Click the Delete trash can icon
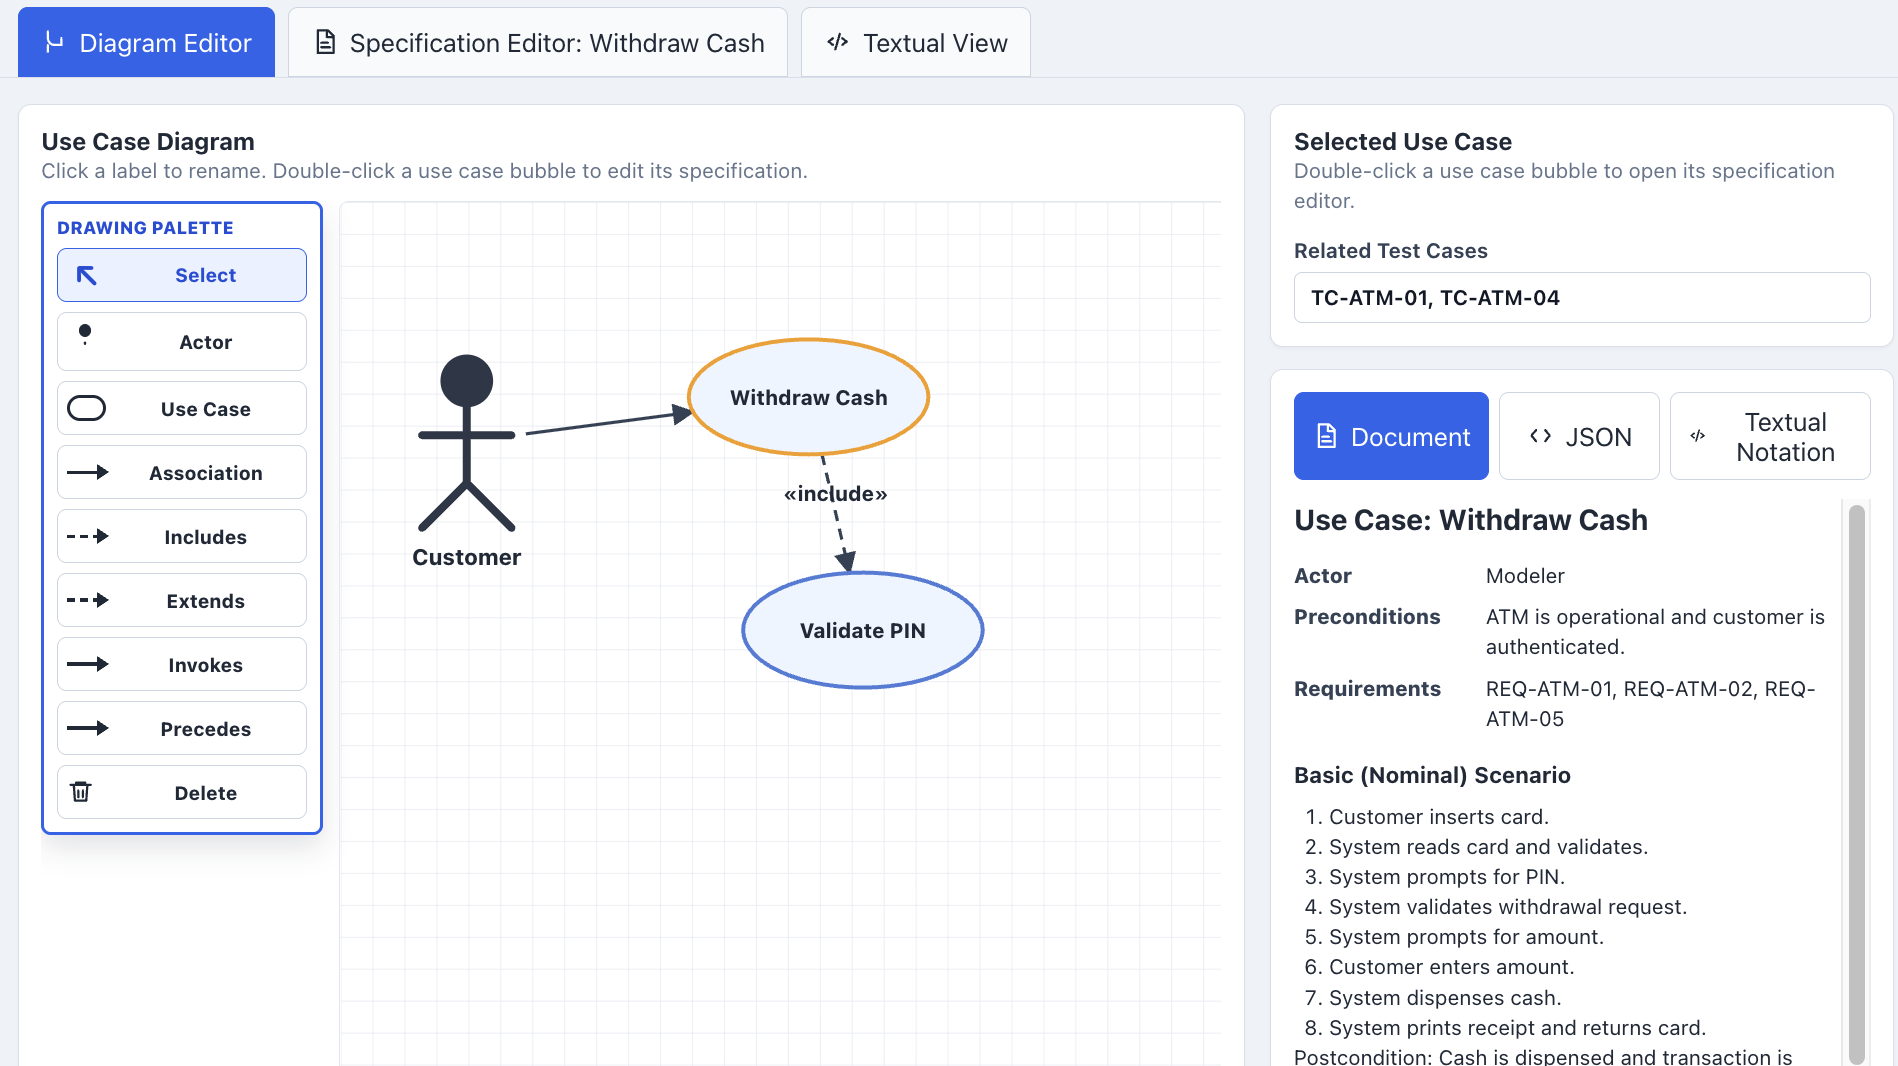This screenshot has width=1898, height=1066. point(81,791)
